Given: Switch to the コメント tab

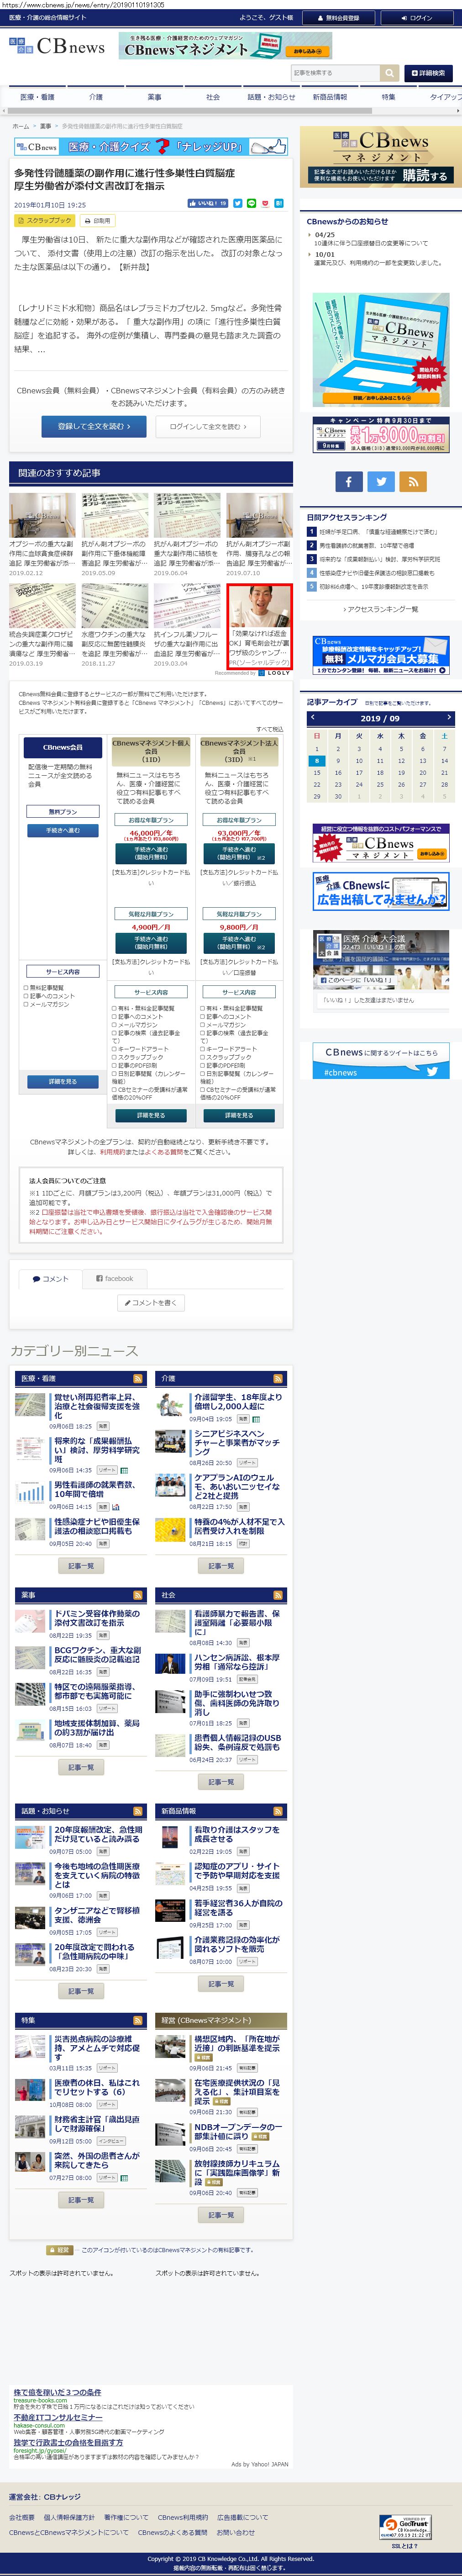Looking at the screenshot, I should [x=50, y=1278].
